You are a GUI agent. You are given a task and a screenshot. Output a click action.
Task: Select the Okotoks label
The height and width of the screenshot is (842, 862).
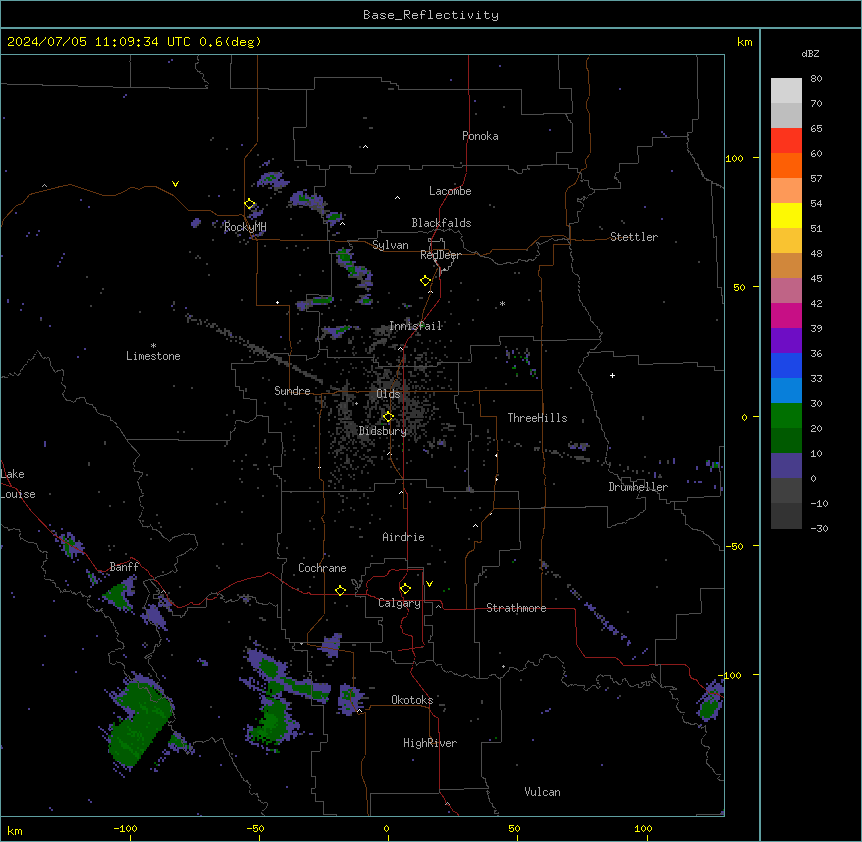(412, 700)
